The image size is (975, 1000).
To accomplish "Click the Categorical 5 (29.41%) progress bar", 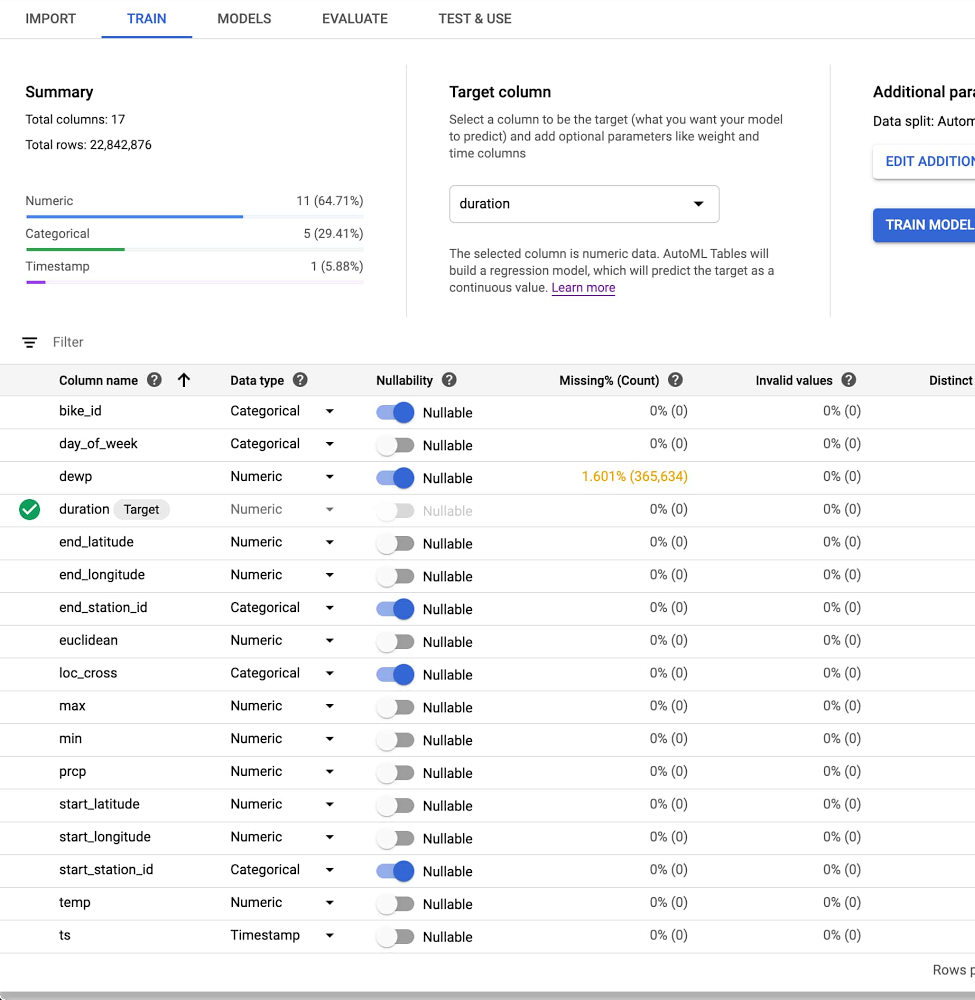I will [x=194, y=249].
